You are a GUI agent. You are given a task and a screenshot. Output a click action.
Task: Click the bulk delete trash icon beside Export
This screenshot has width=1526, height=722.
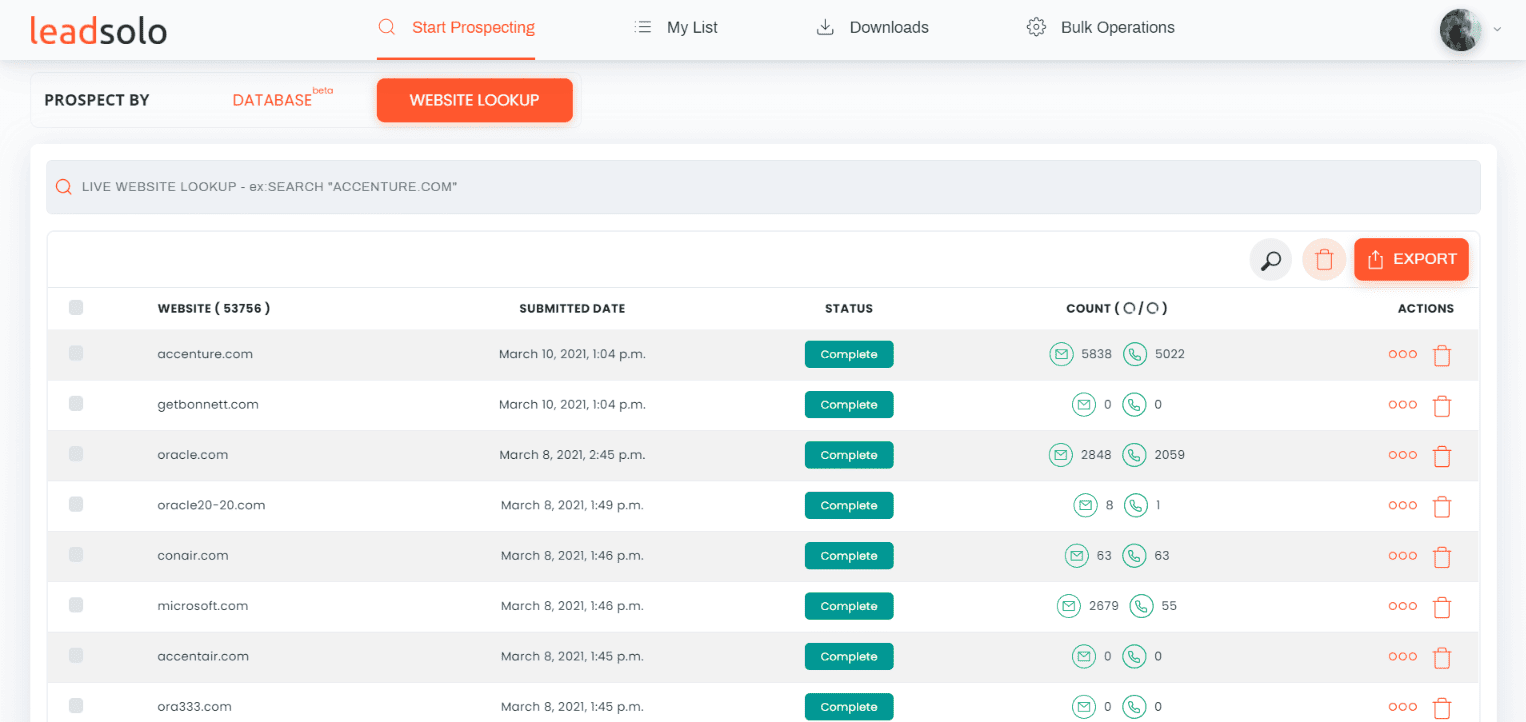click(1324, 260)
